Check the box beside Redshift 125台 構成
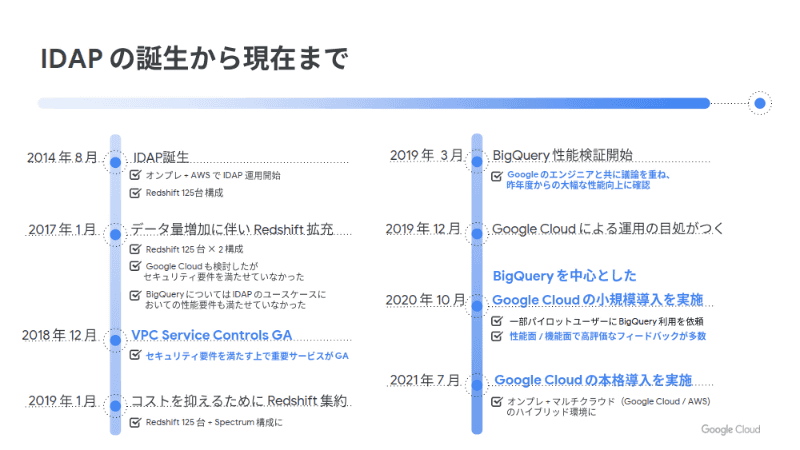800x450 pixels. [135, 193]
